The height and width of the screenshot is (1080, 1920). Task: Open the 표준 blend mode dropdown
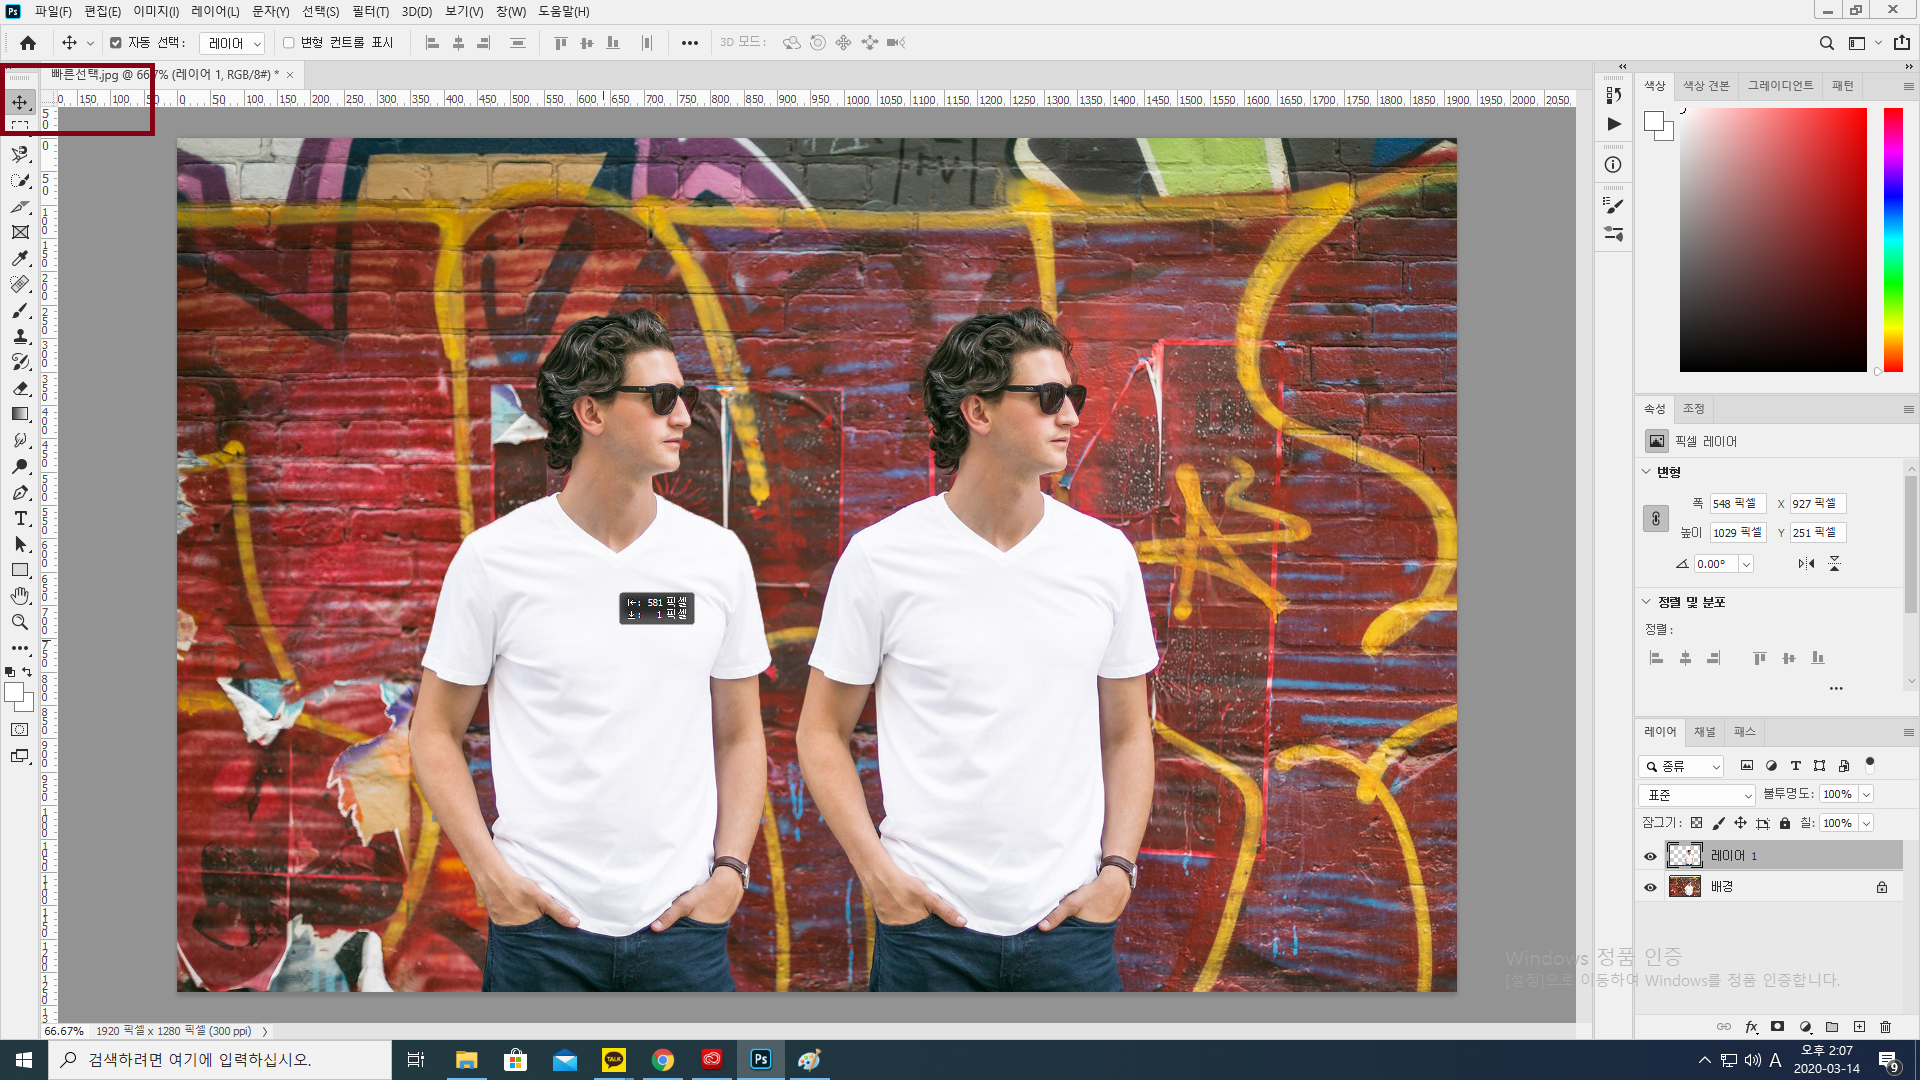[1697, 795]
